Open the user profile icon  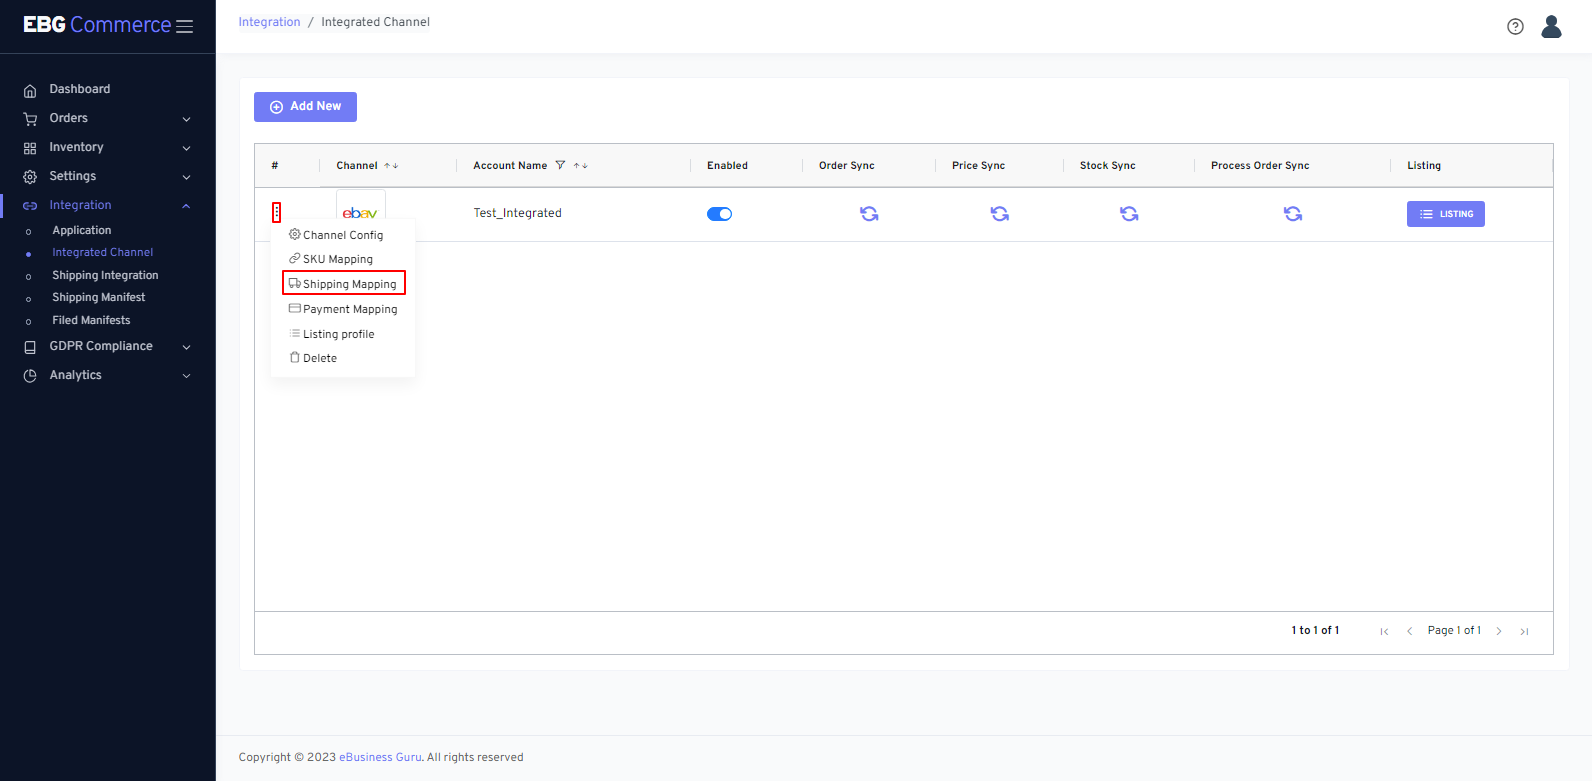(1551, 27)
